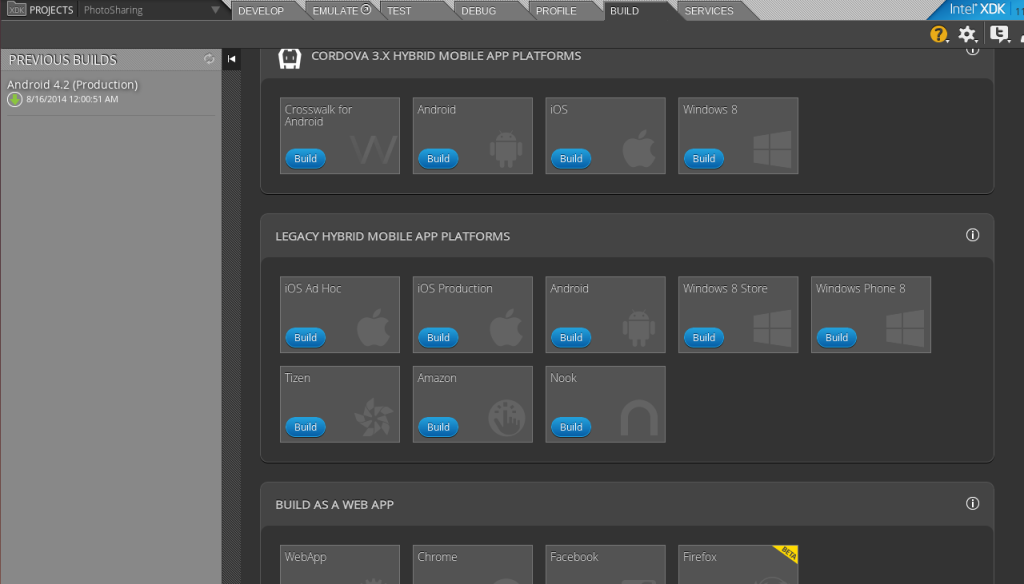The height and width of the screenshot is (584, 1024).
Task: Click the Windows logo in Windows Phone 8 tile
Action: point(905,329)
